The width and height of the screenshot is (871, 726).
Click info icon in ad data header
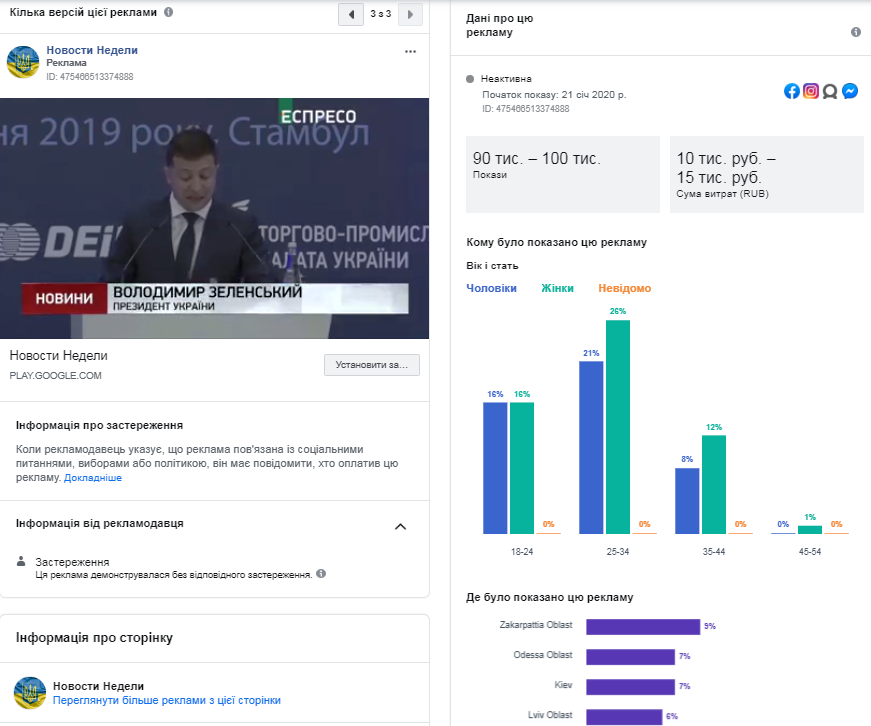pyautogui.click(x=855, y=32)
